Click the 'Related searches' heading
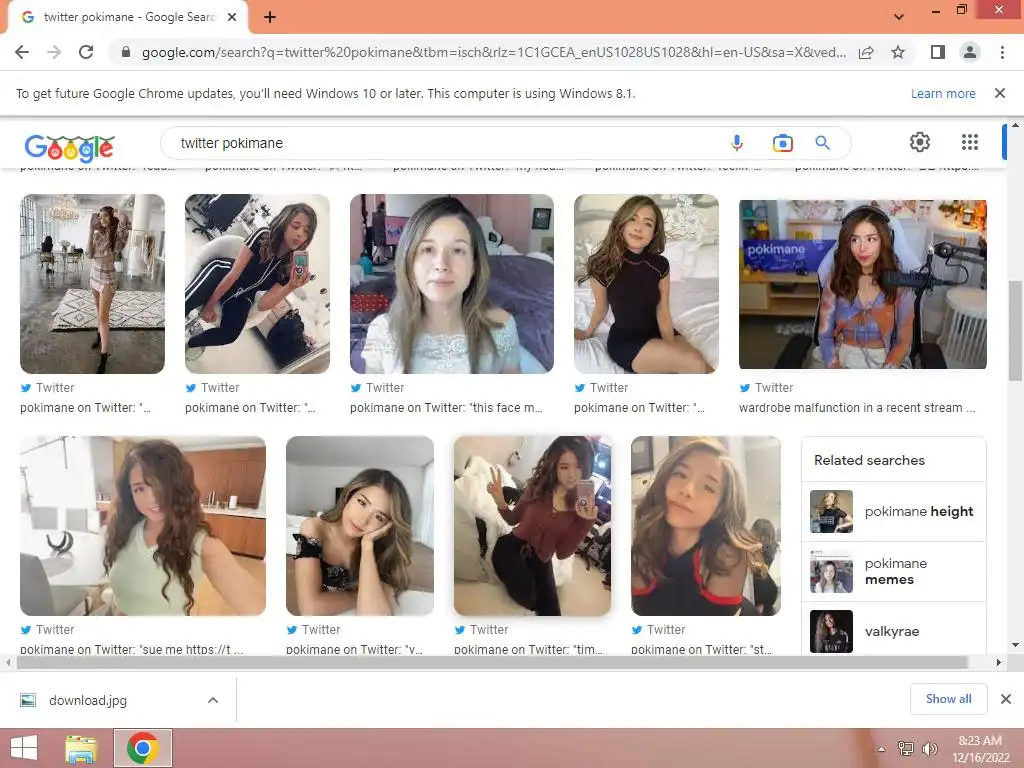This screenshot has width=1024, height=768. [869, 460]
